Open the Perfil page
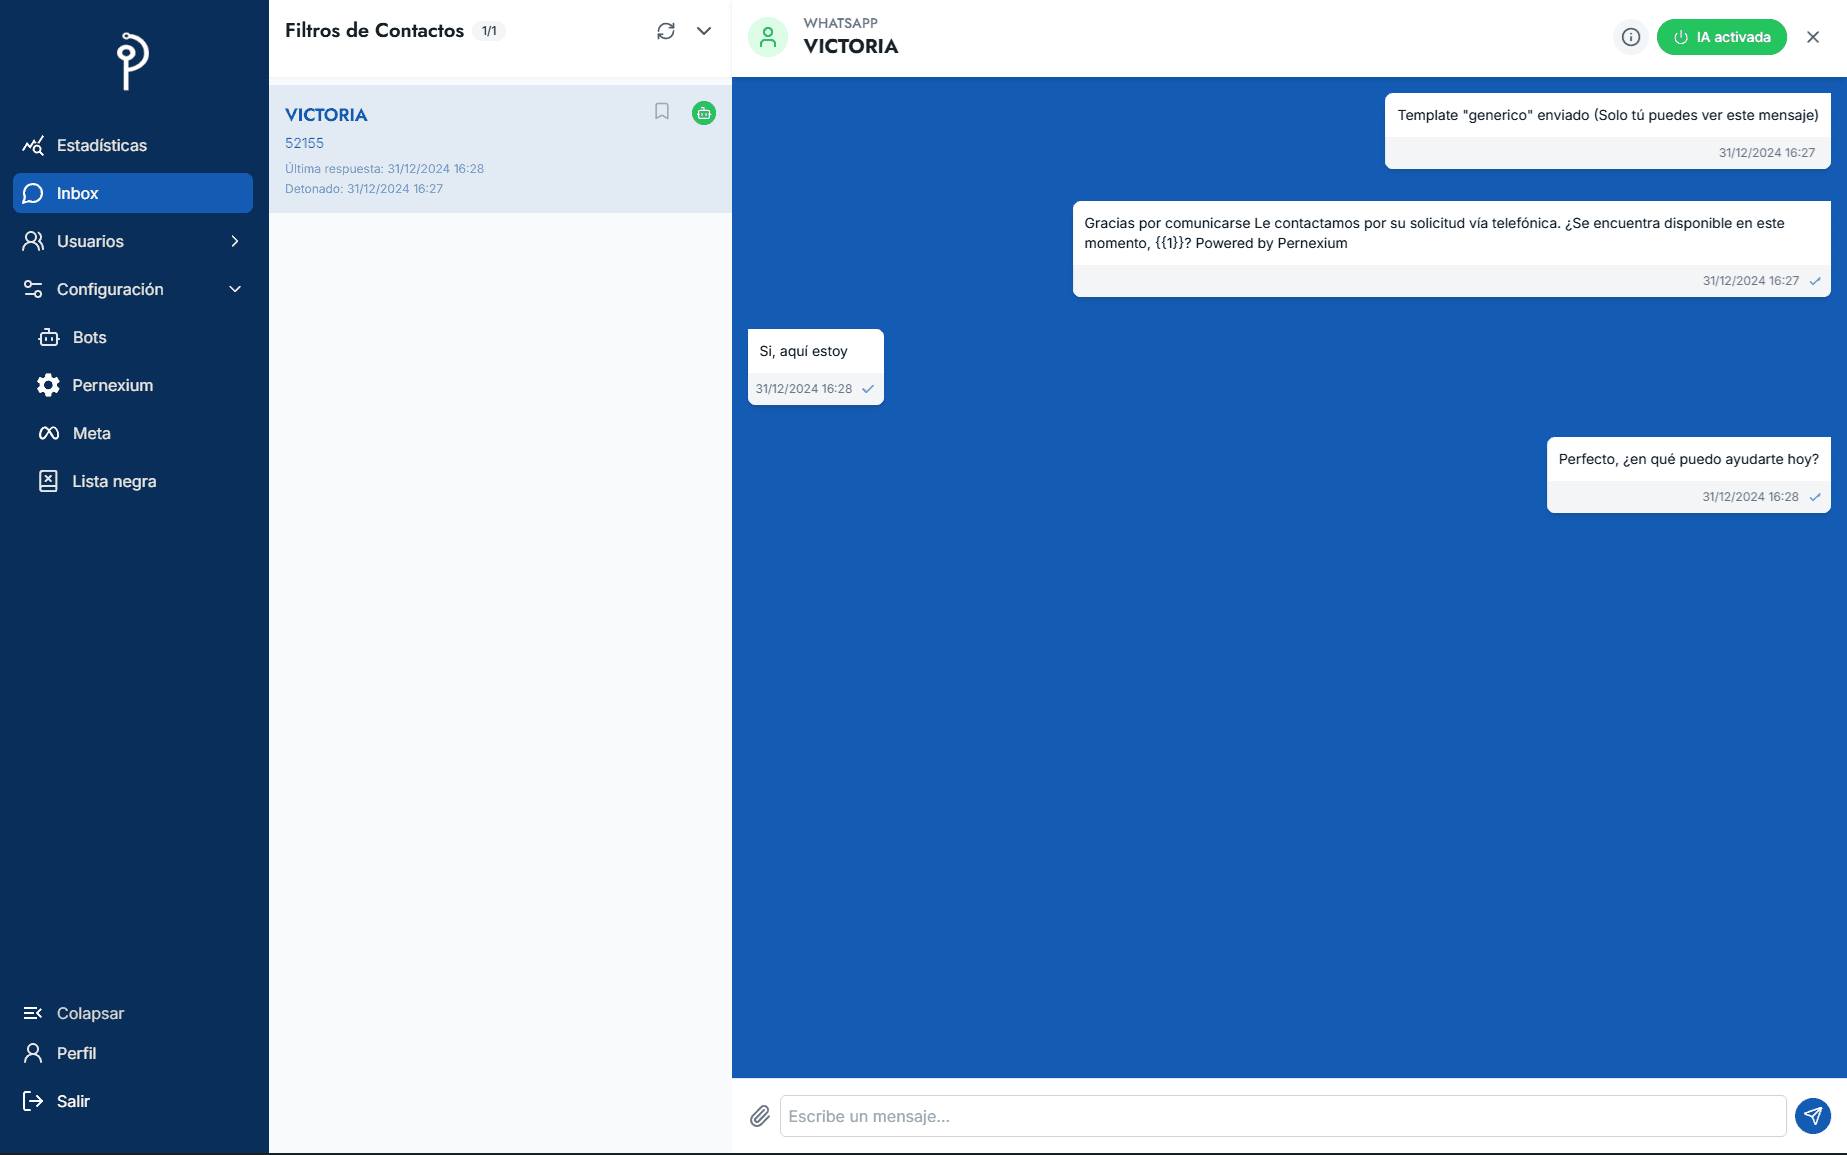1847x1155 pixels. (76, 1053)
